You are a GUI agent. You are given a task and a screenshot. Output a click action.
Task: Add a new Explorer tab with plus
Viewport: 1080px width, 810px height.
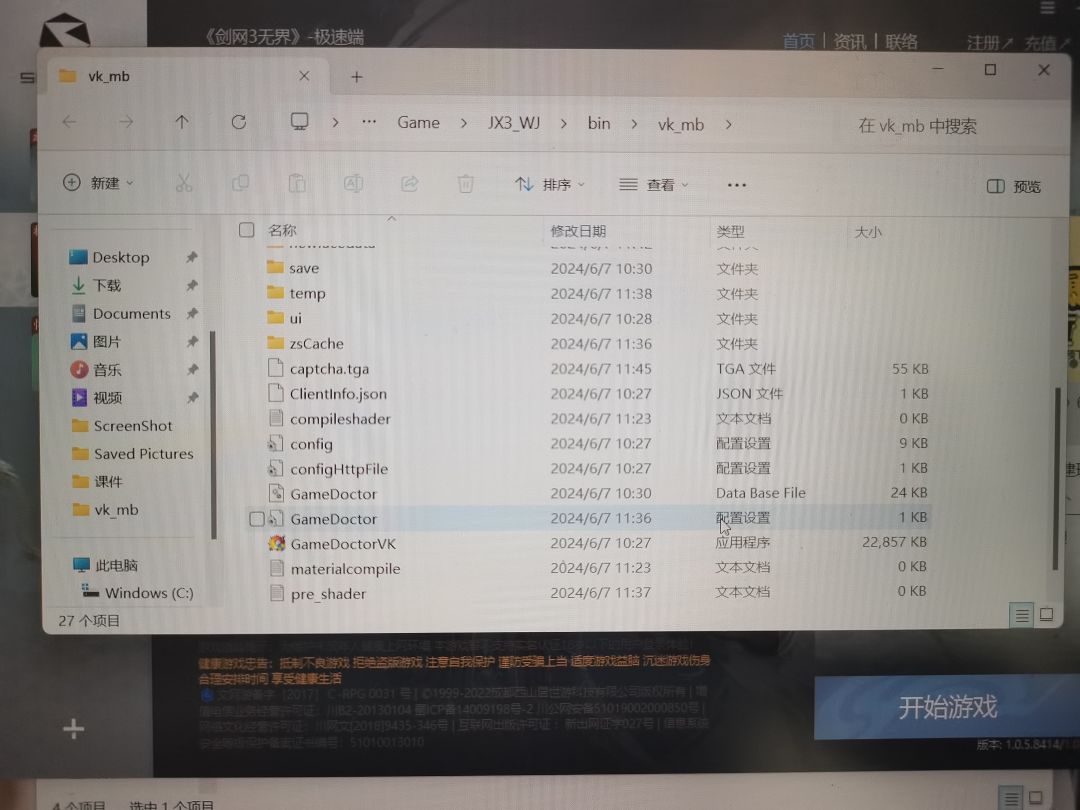[x=357, y=77]
